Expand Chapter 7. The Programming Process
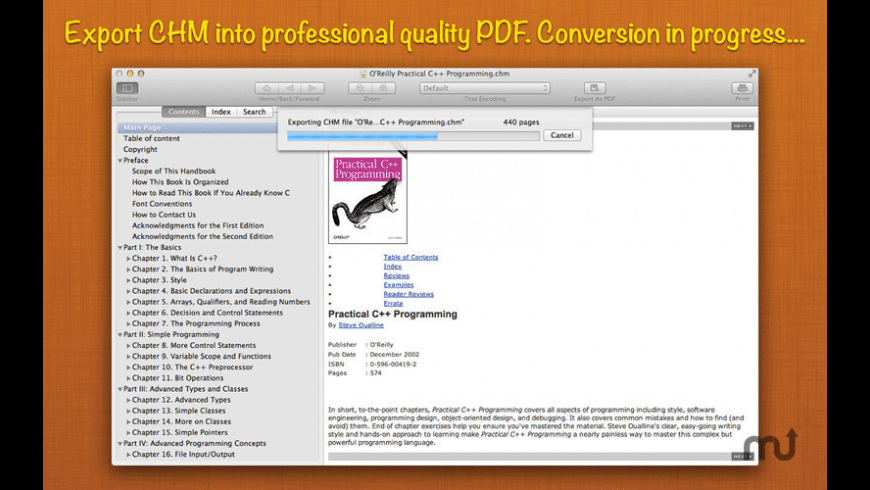Image resolution: width=870 pixels, height=490 pixels. pyautogui.click(x=128, y=324)
